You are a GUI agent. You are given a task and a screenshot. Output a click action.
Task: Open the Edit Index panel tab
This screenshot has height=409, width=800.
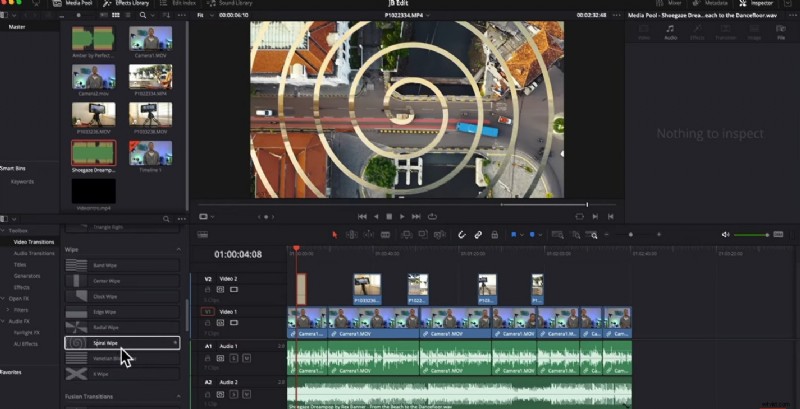[x=177, y=3]
